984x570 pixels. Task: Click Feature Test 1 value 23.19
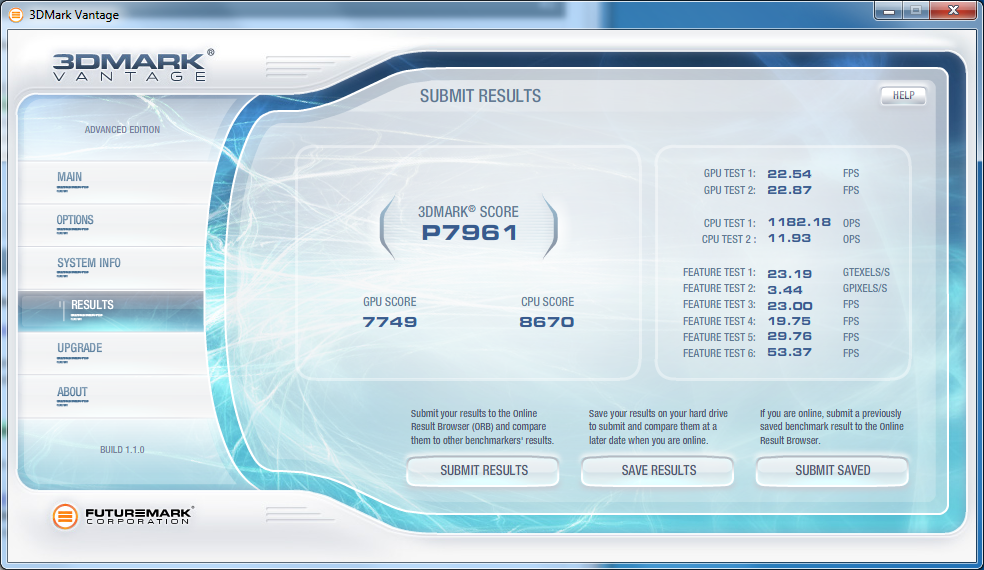pos(789,274)
